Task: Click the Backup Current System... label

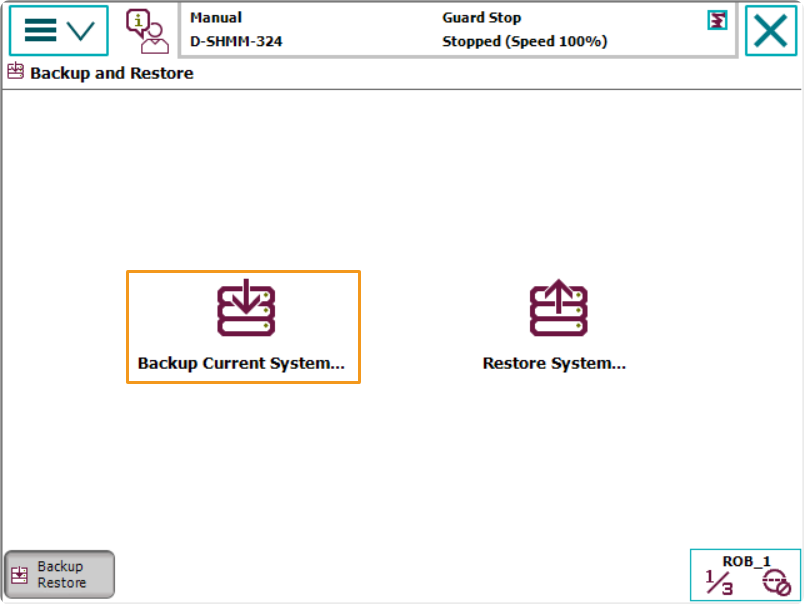Action: tap(243, 363)
